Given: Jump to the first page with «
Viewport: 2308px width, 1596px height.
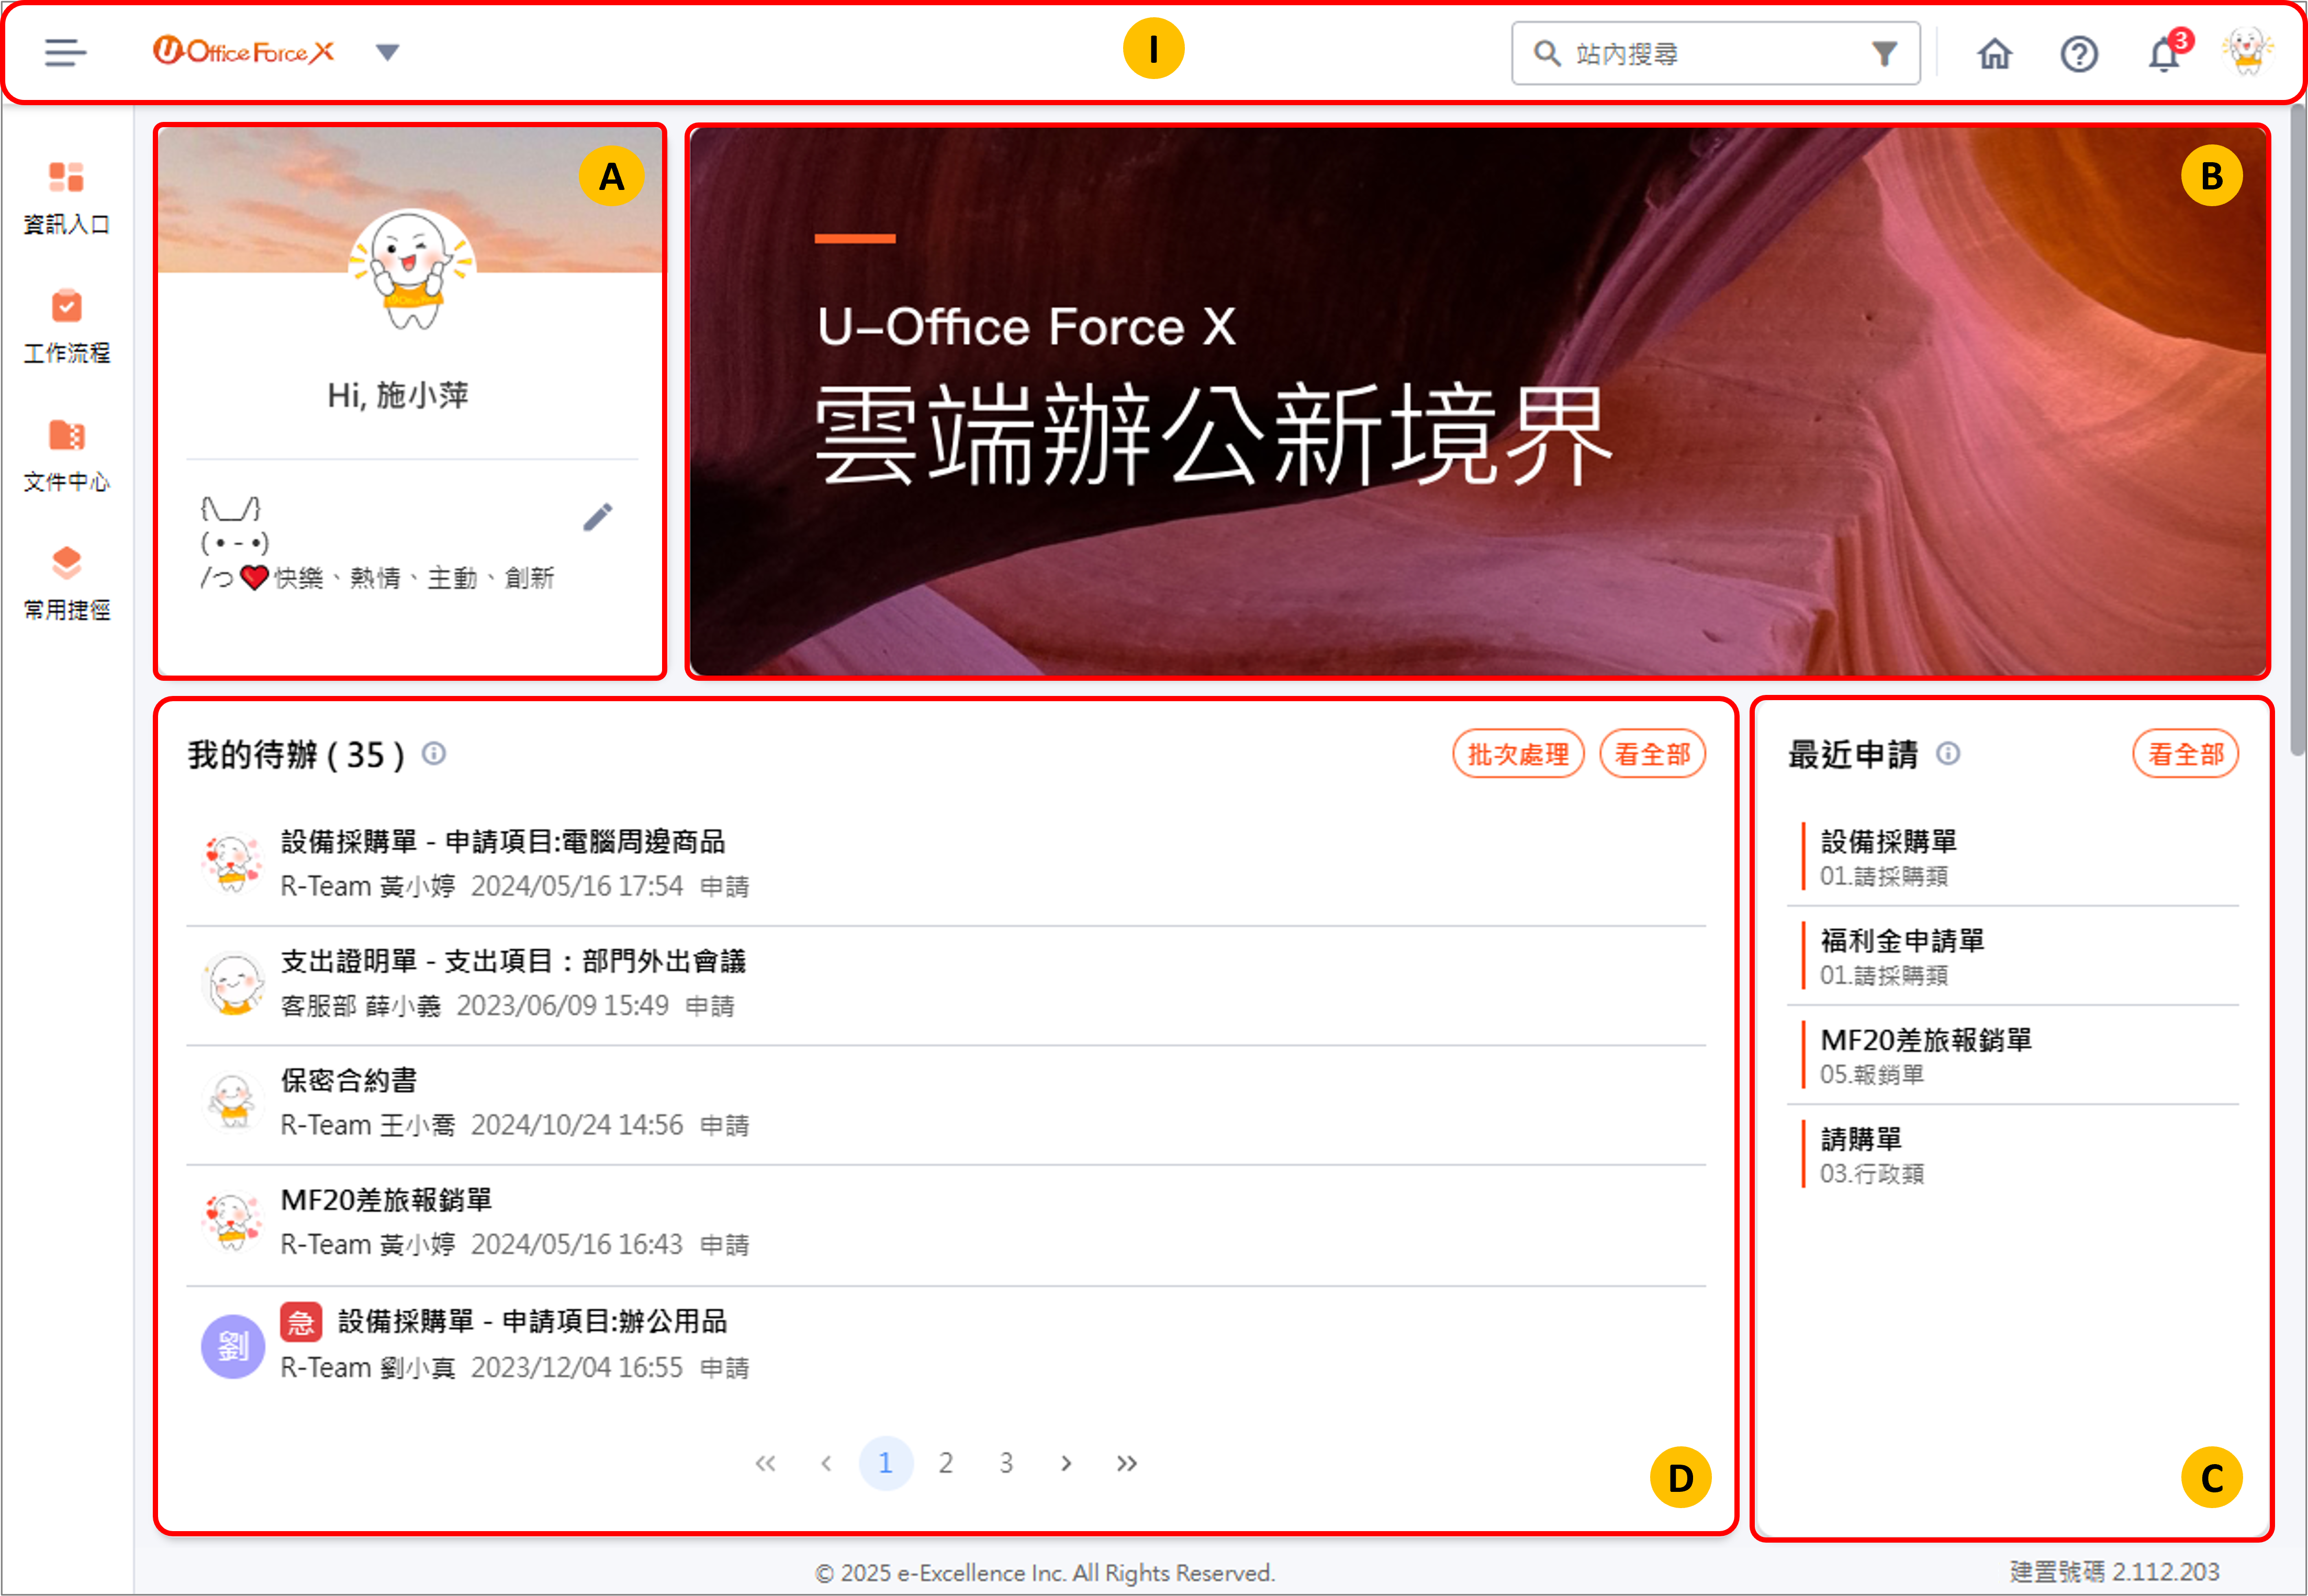Looking at the screenshot, I should [x=765, y=1463].
